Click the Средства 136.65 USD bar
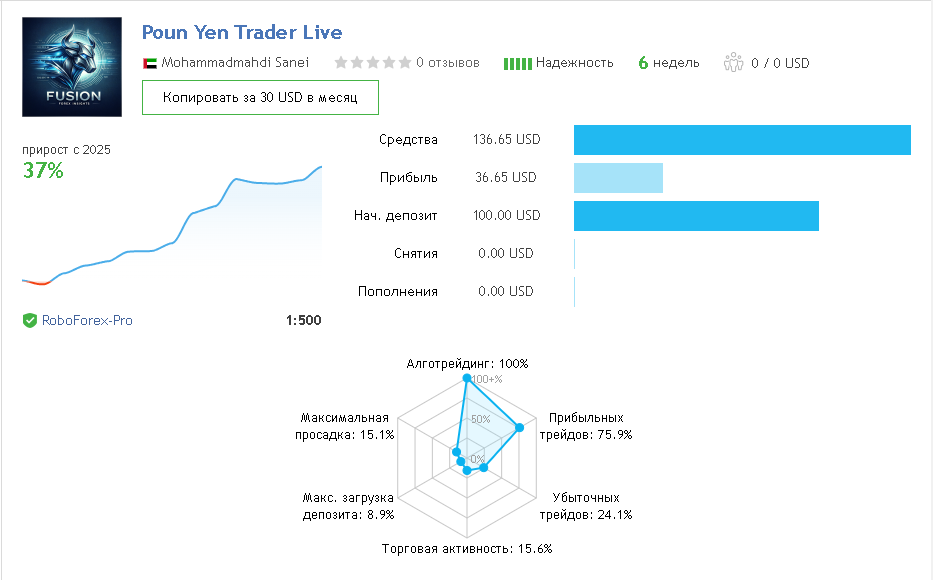The width and height of the screenshot is (933, 580). (742, 140)
